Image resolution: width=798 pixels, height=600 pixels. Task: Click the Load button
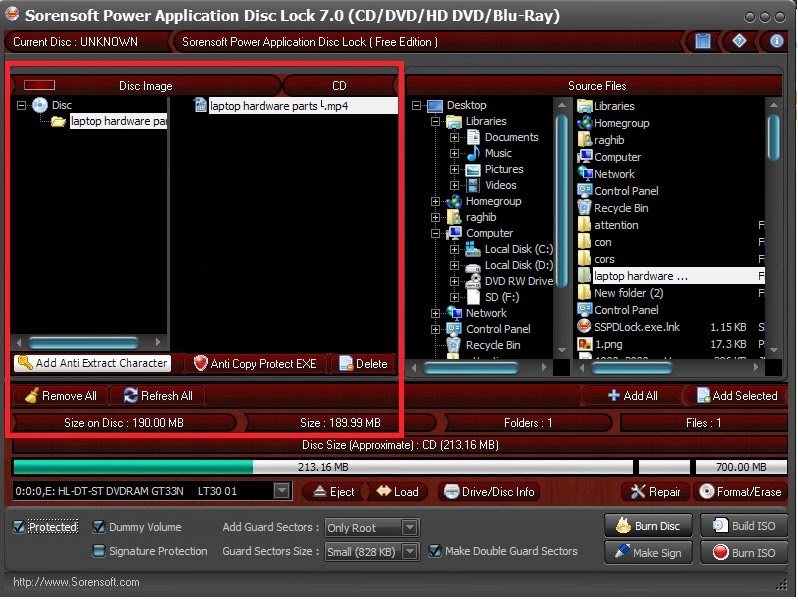pyautogui.click(x=397, y=492)
